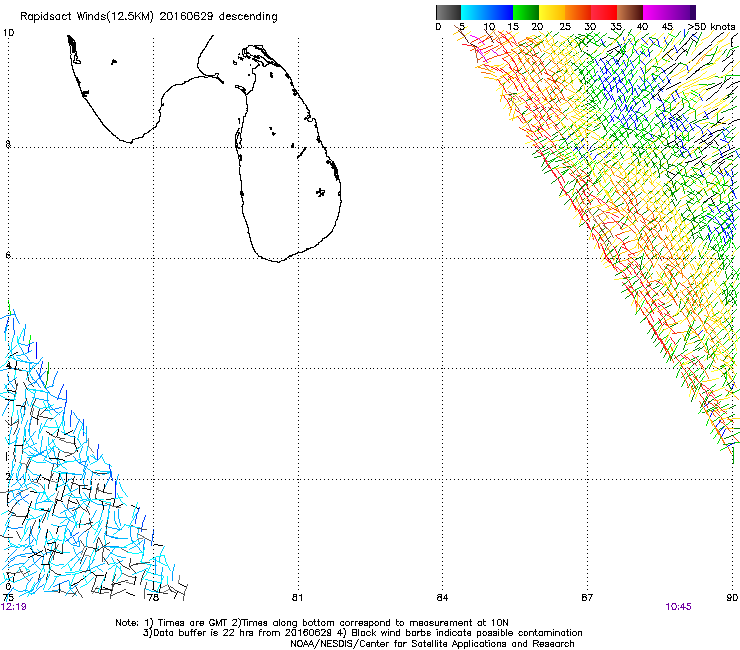The width and height of the screenshot is (740, 650).
Task: Click the latitude label '6' on left axis
Action: click(x=8, y=255)
